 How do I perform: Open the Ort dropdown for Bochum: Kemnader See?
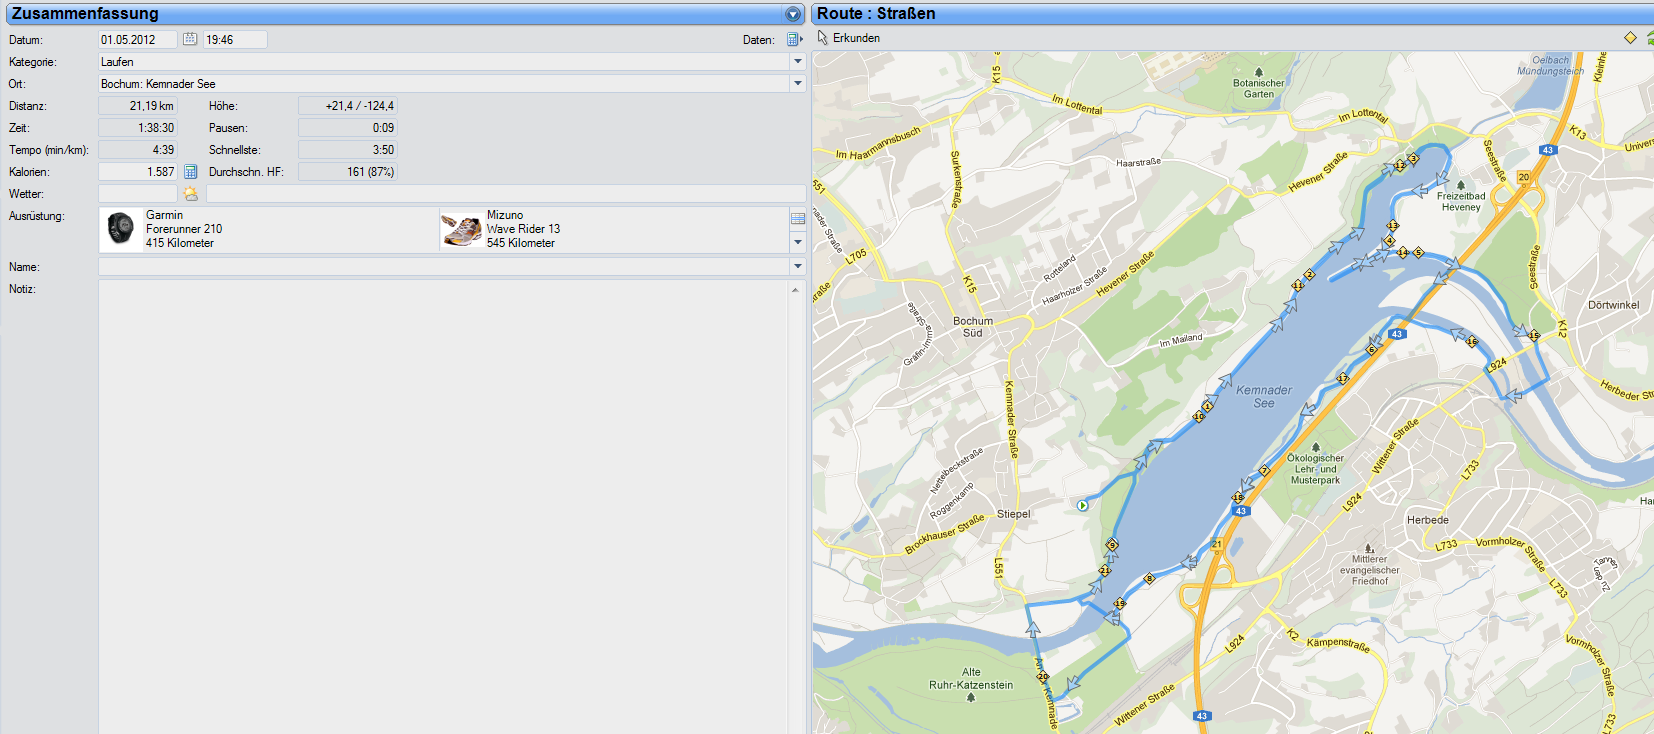[x=797, y=84]
